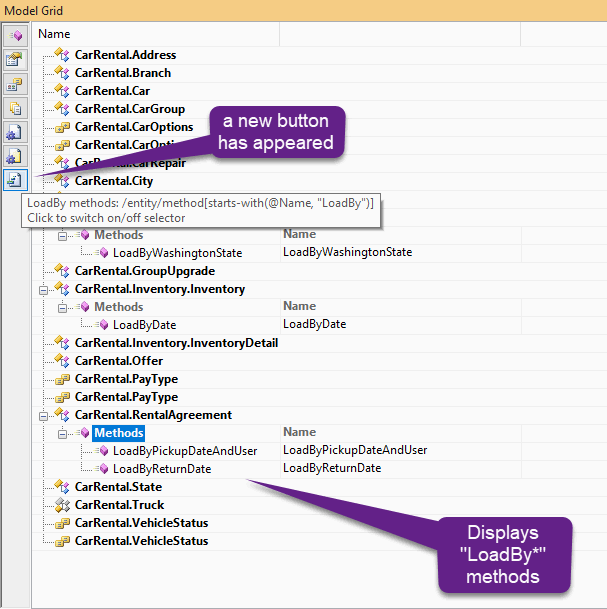This screenshot has height=609, width=607.
Task: Click the icon next to CarRental.State
Action: coord(62,487)
